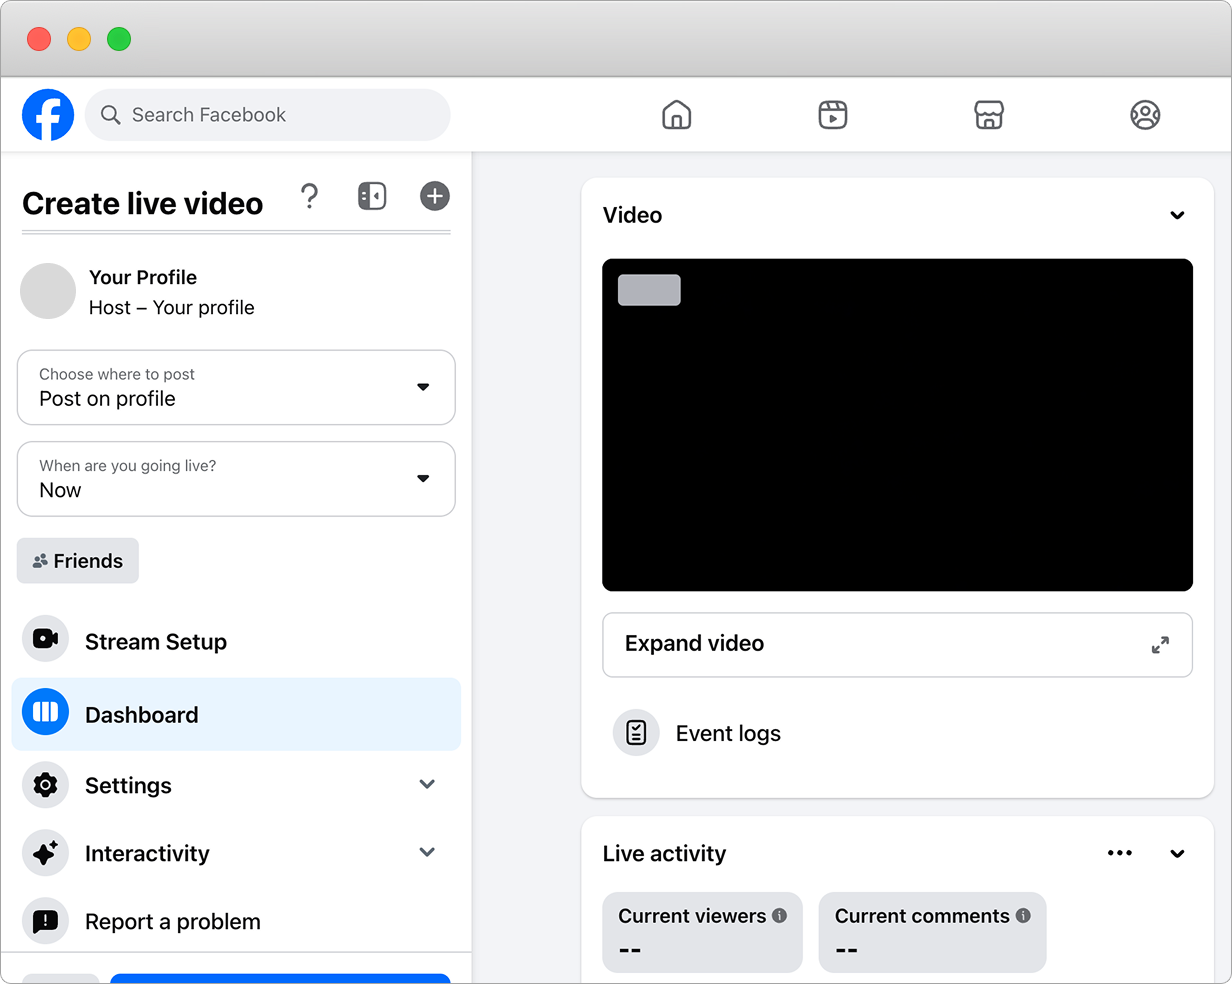Expand the Interactivity chevron

pos(427,852)
